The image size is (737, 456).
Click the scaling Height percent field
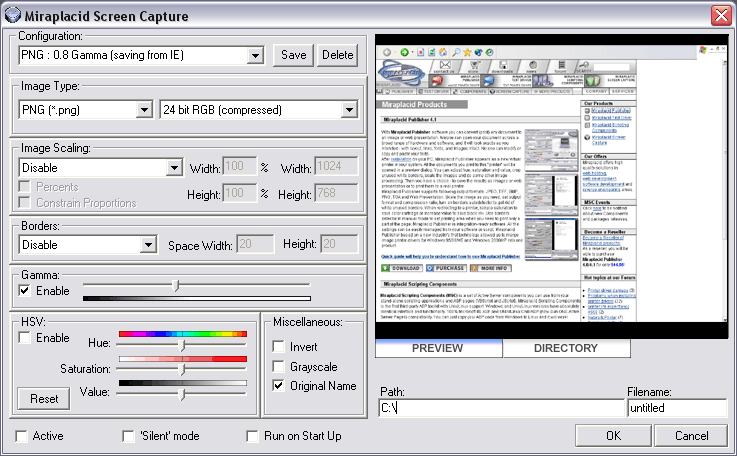(x=240, y=193)
